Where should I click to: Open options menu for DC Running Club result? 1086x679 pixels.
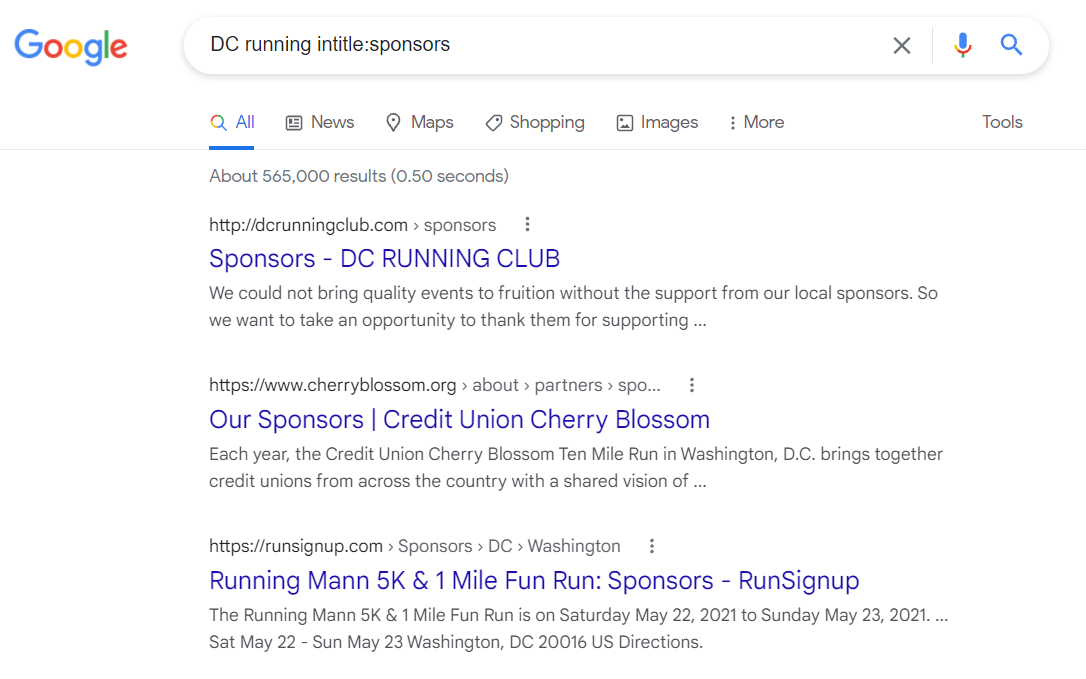point(527,224)
